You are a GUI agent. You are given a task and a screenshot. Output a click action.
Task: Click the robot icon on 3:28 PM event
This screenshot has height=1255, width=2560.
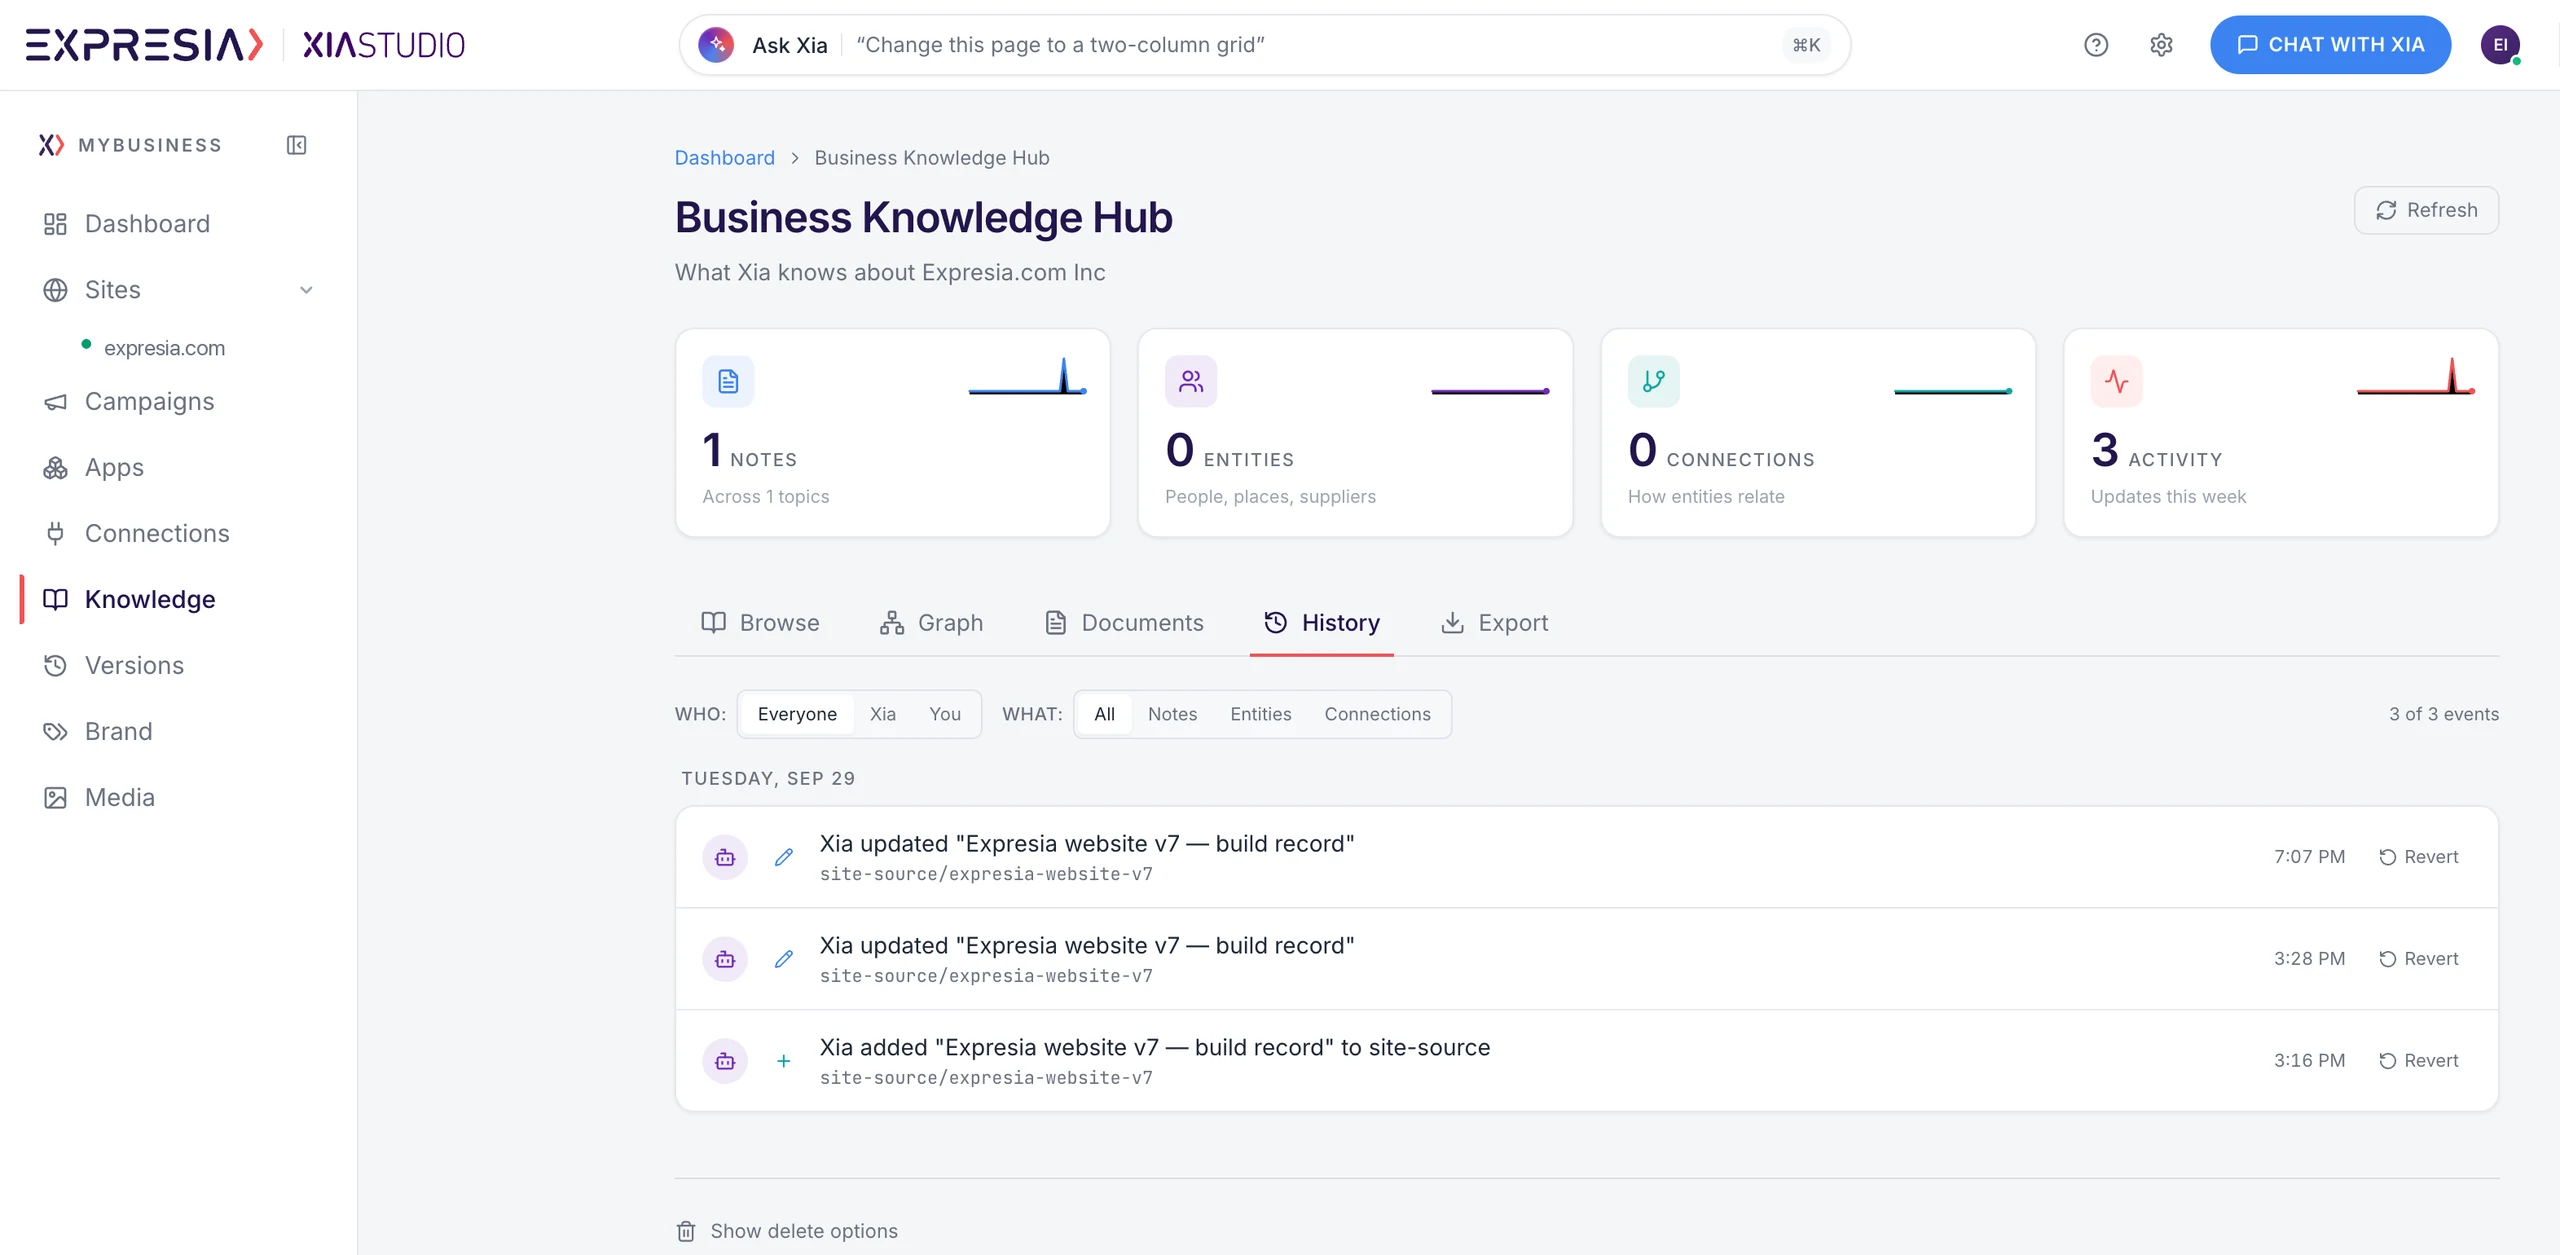click(725, 959)
